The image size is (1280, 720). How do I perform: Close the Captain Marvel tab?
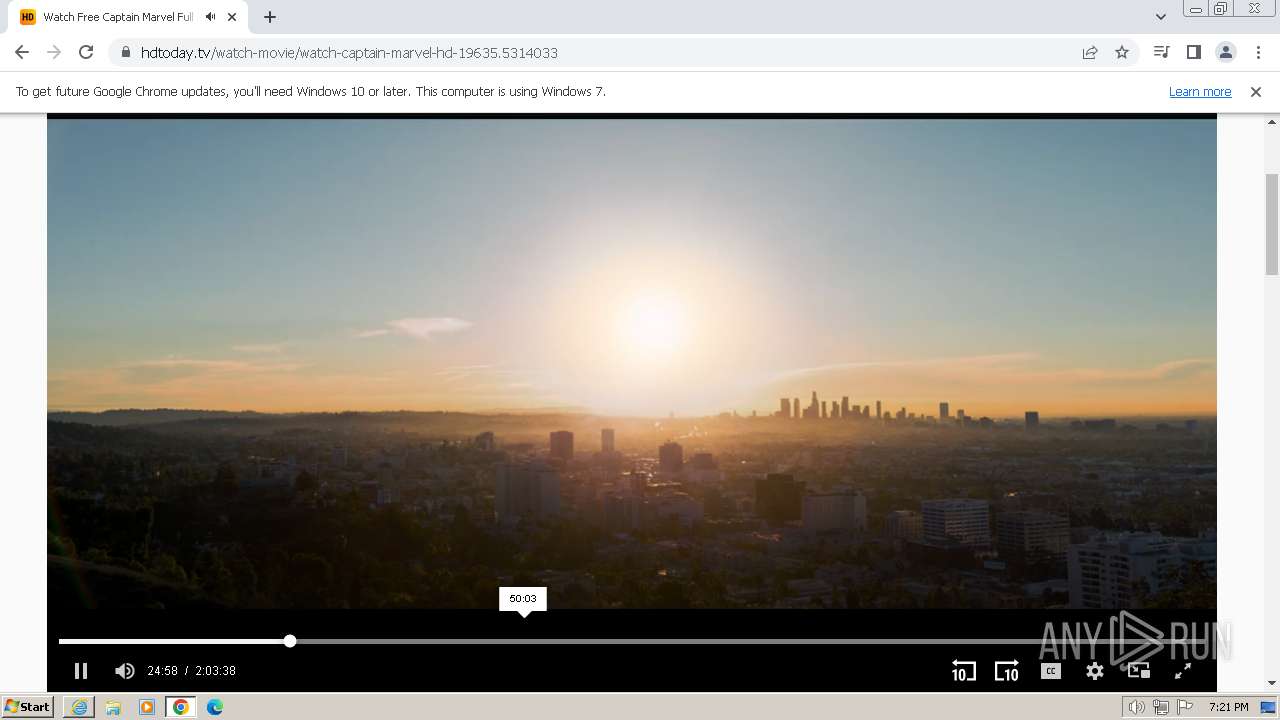click(x=232, y=17)
